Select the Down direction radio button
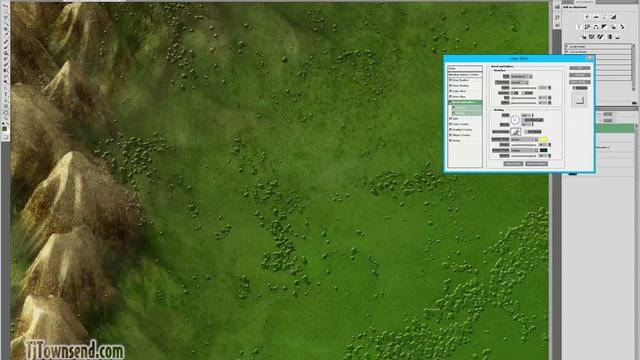Screen dimensions: 640x360 (523, 93)
